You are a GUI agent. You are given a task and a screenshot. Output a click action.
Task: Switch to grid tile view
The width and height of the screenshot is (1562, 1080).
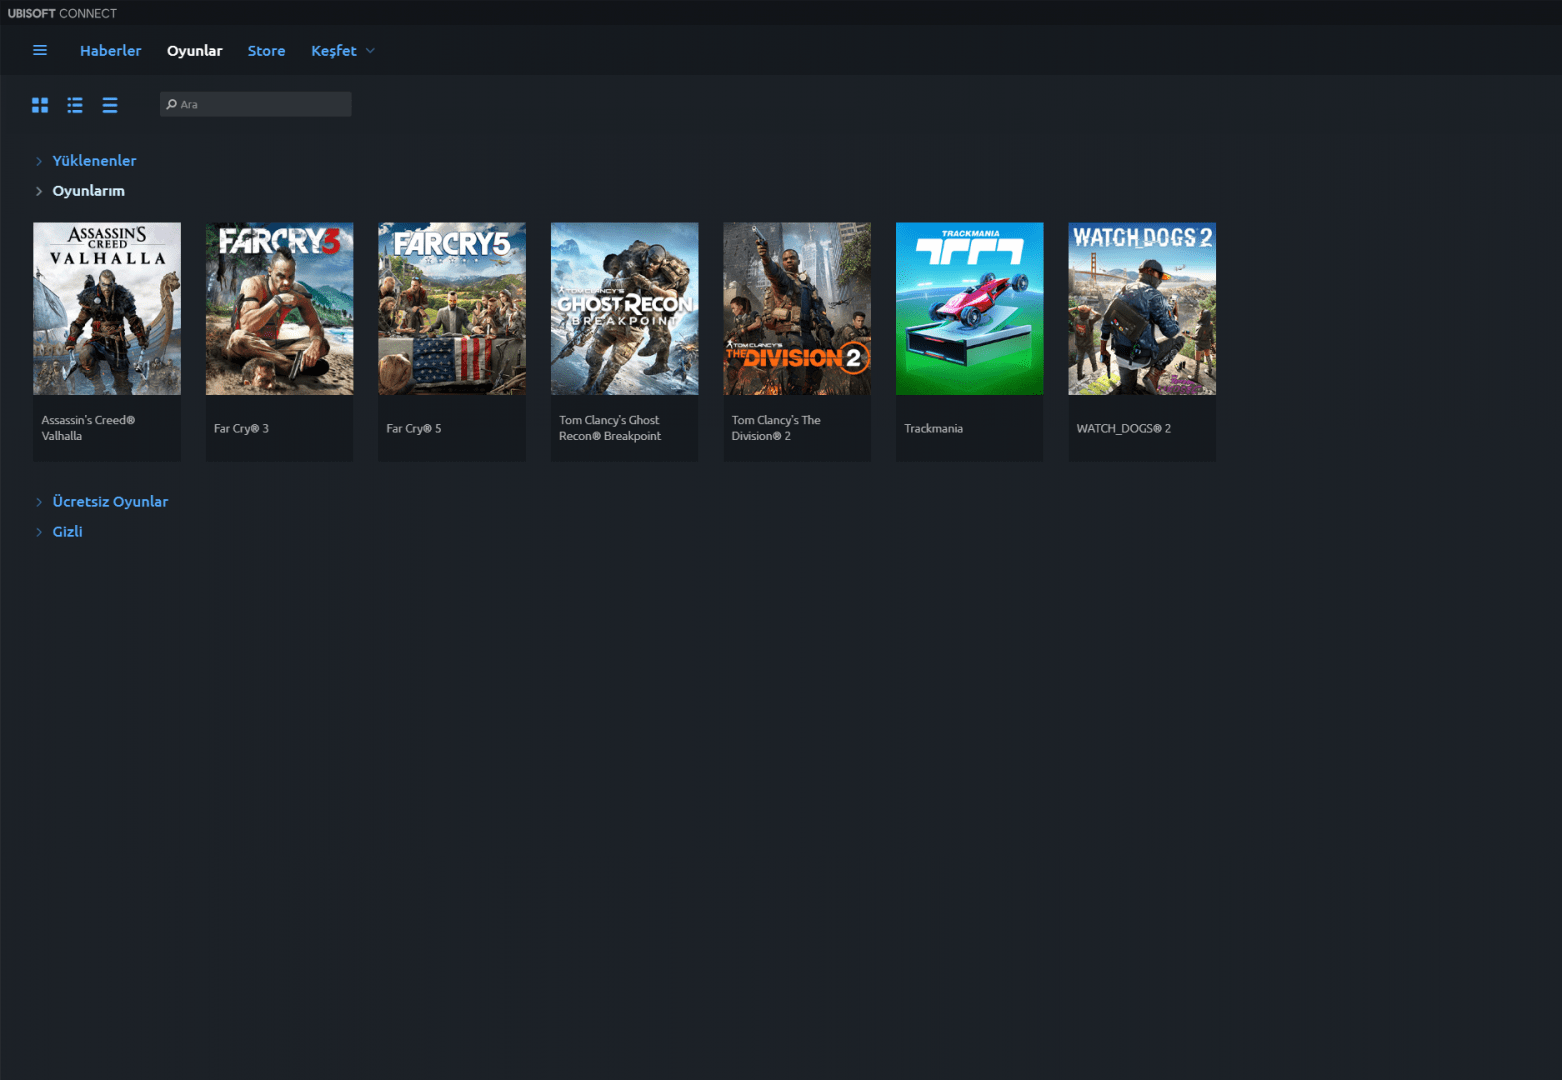40,105
